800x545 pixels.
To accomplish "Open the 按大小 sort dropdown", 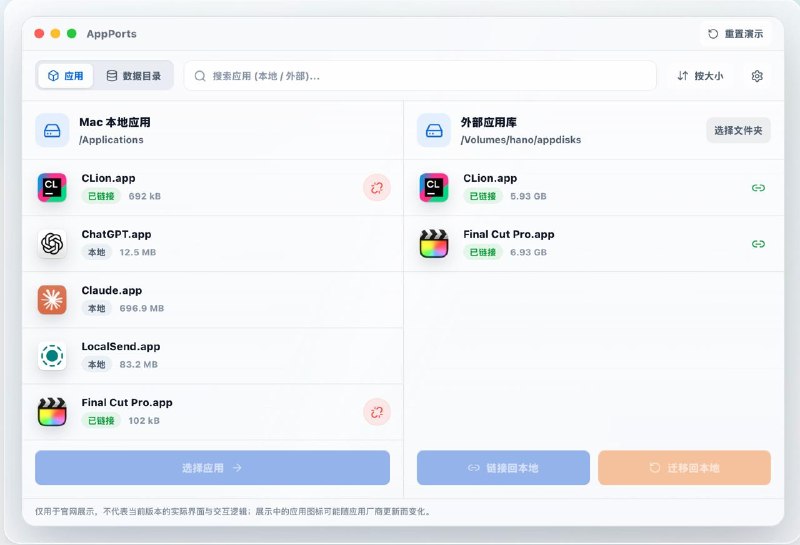I will click(x=700, y=76).
